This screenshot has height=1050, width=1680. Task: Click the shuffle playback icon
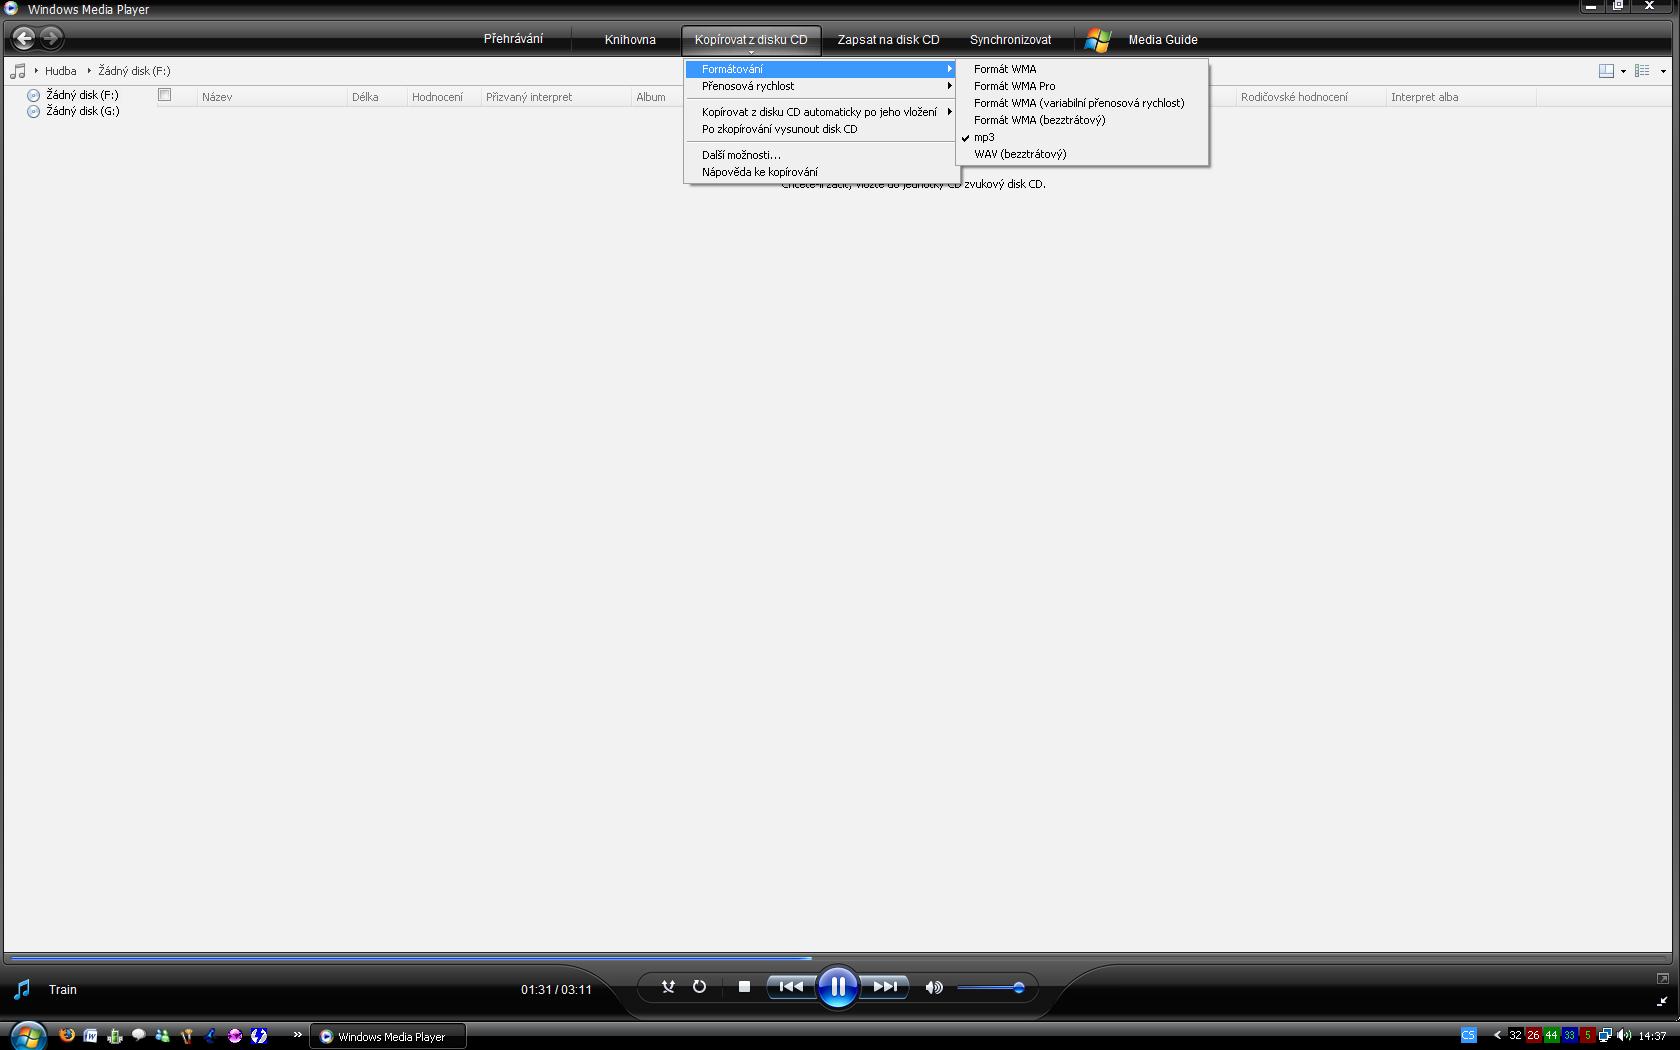coord(668,987)
